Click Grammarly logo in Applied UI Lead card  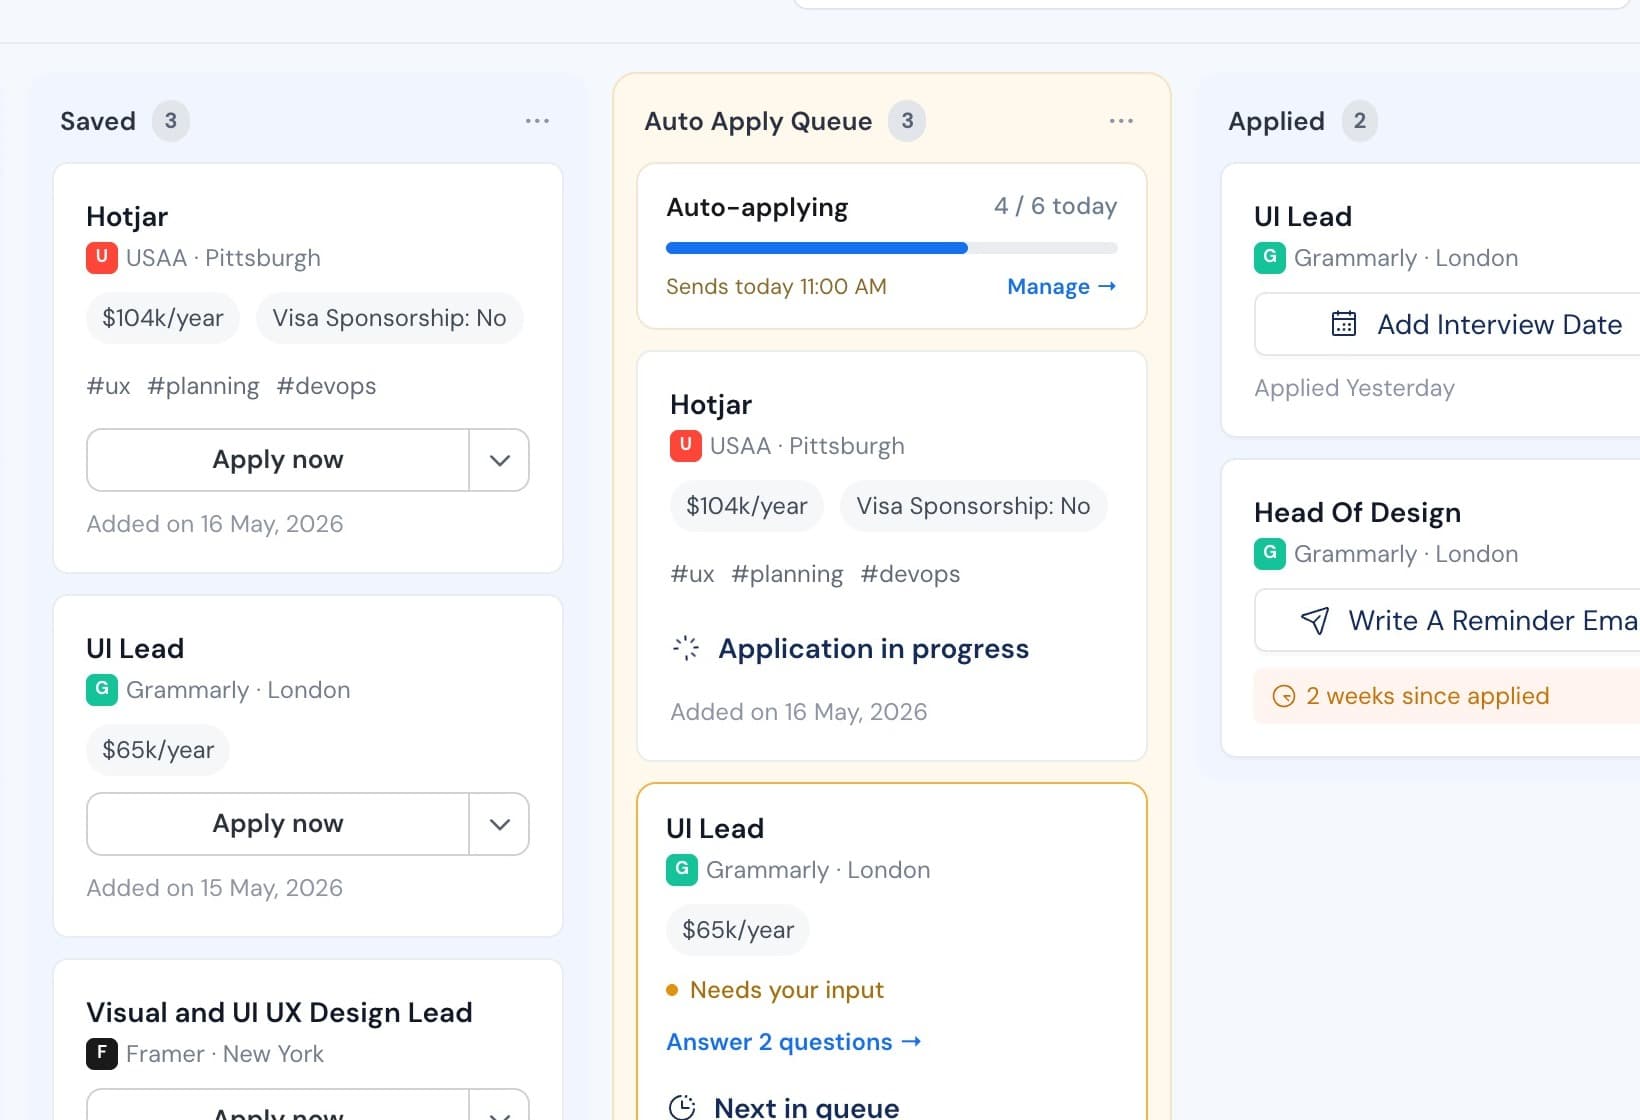(x=1269, y=258)
